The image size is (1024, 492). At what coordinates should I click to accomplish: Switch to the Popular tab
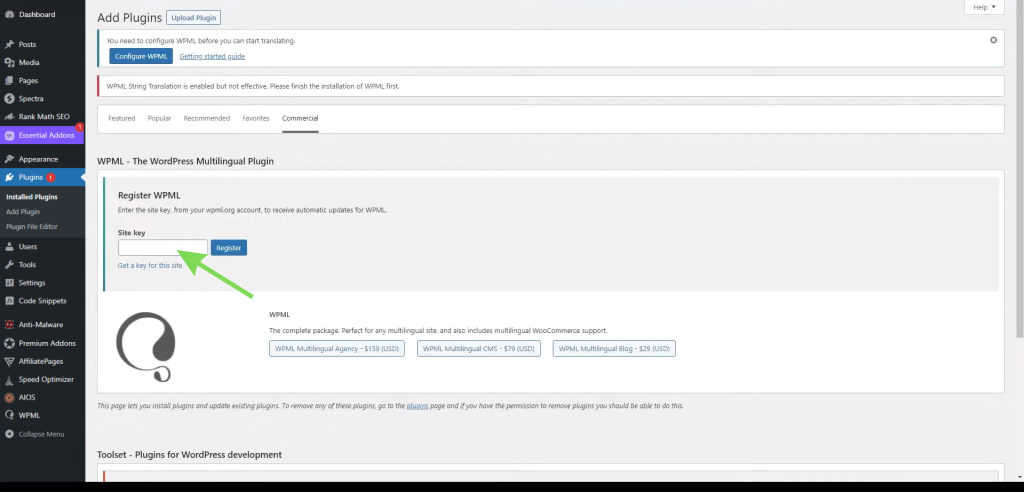coord(159,118)
